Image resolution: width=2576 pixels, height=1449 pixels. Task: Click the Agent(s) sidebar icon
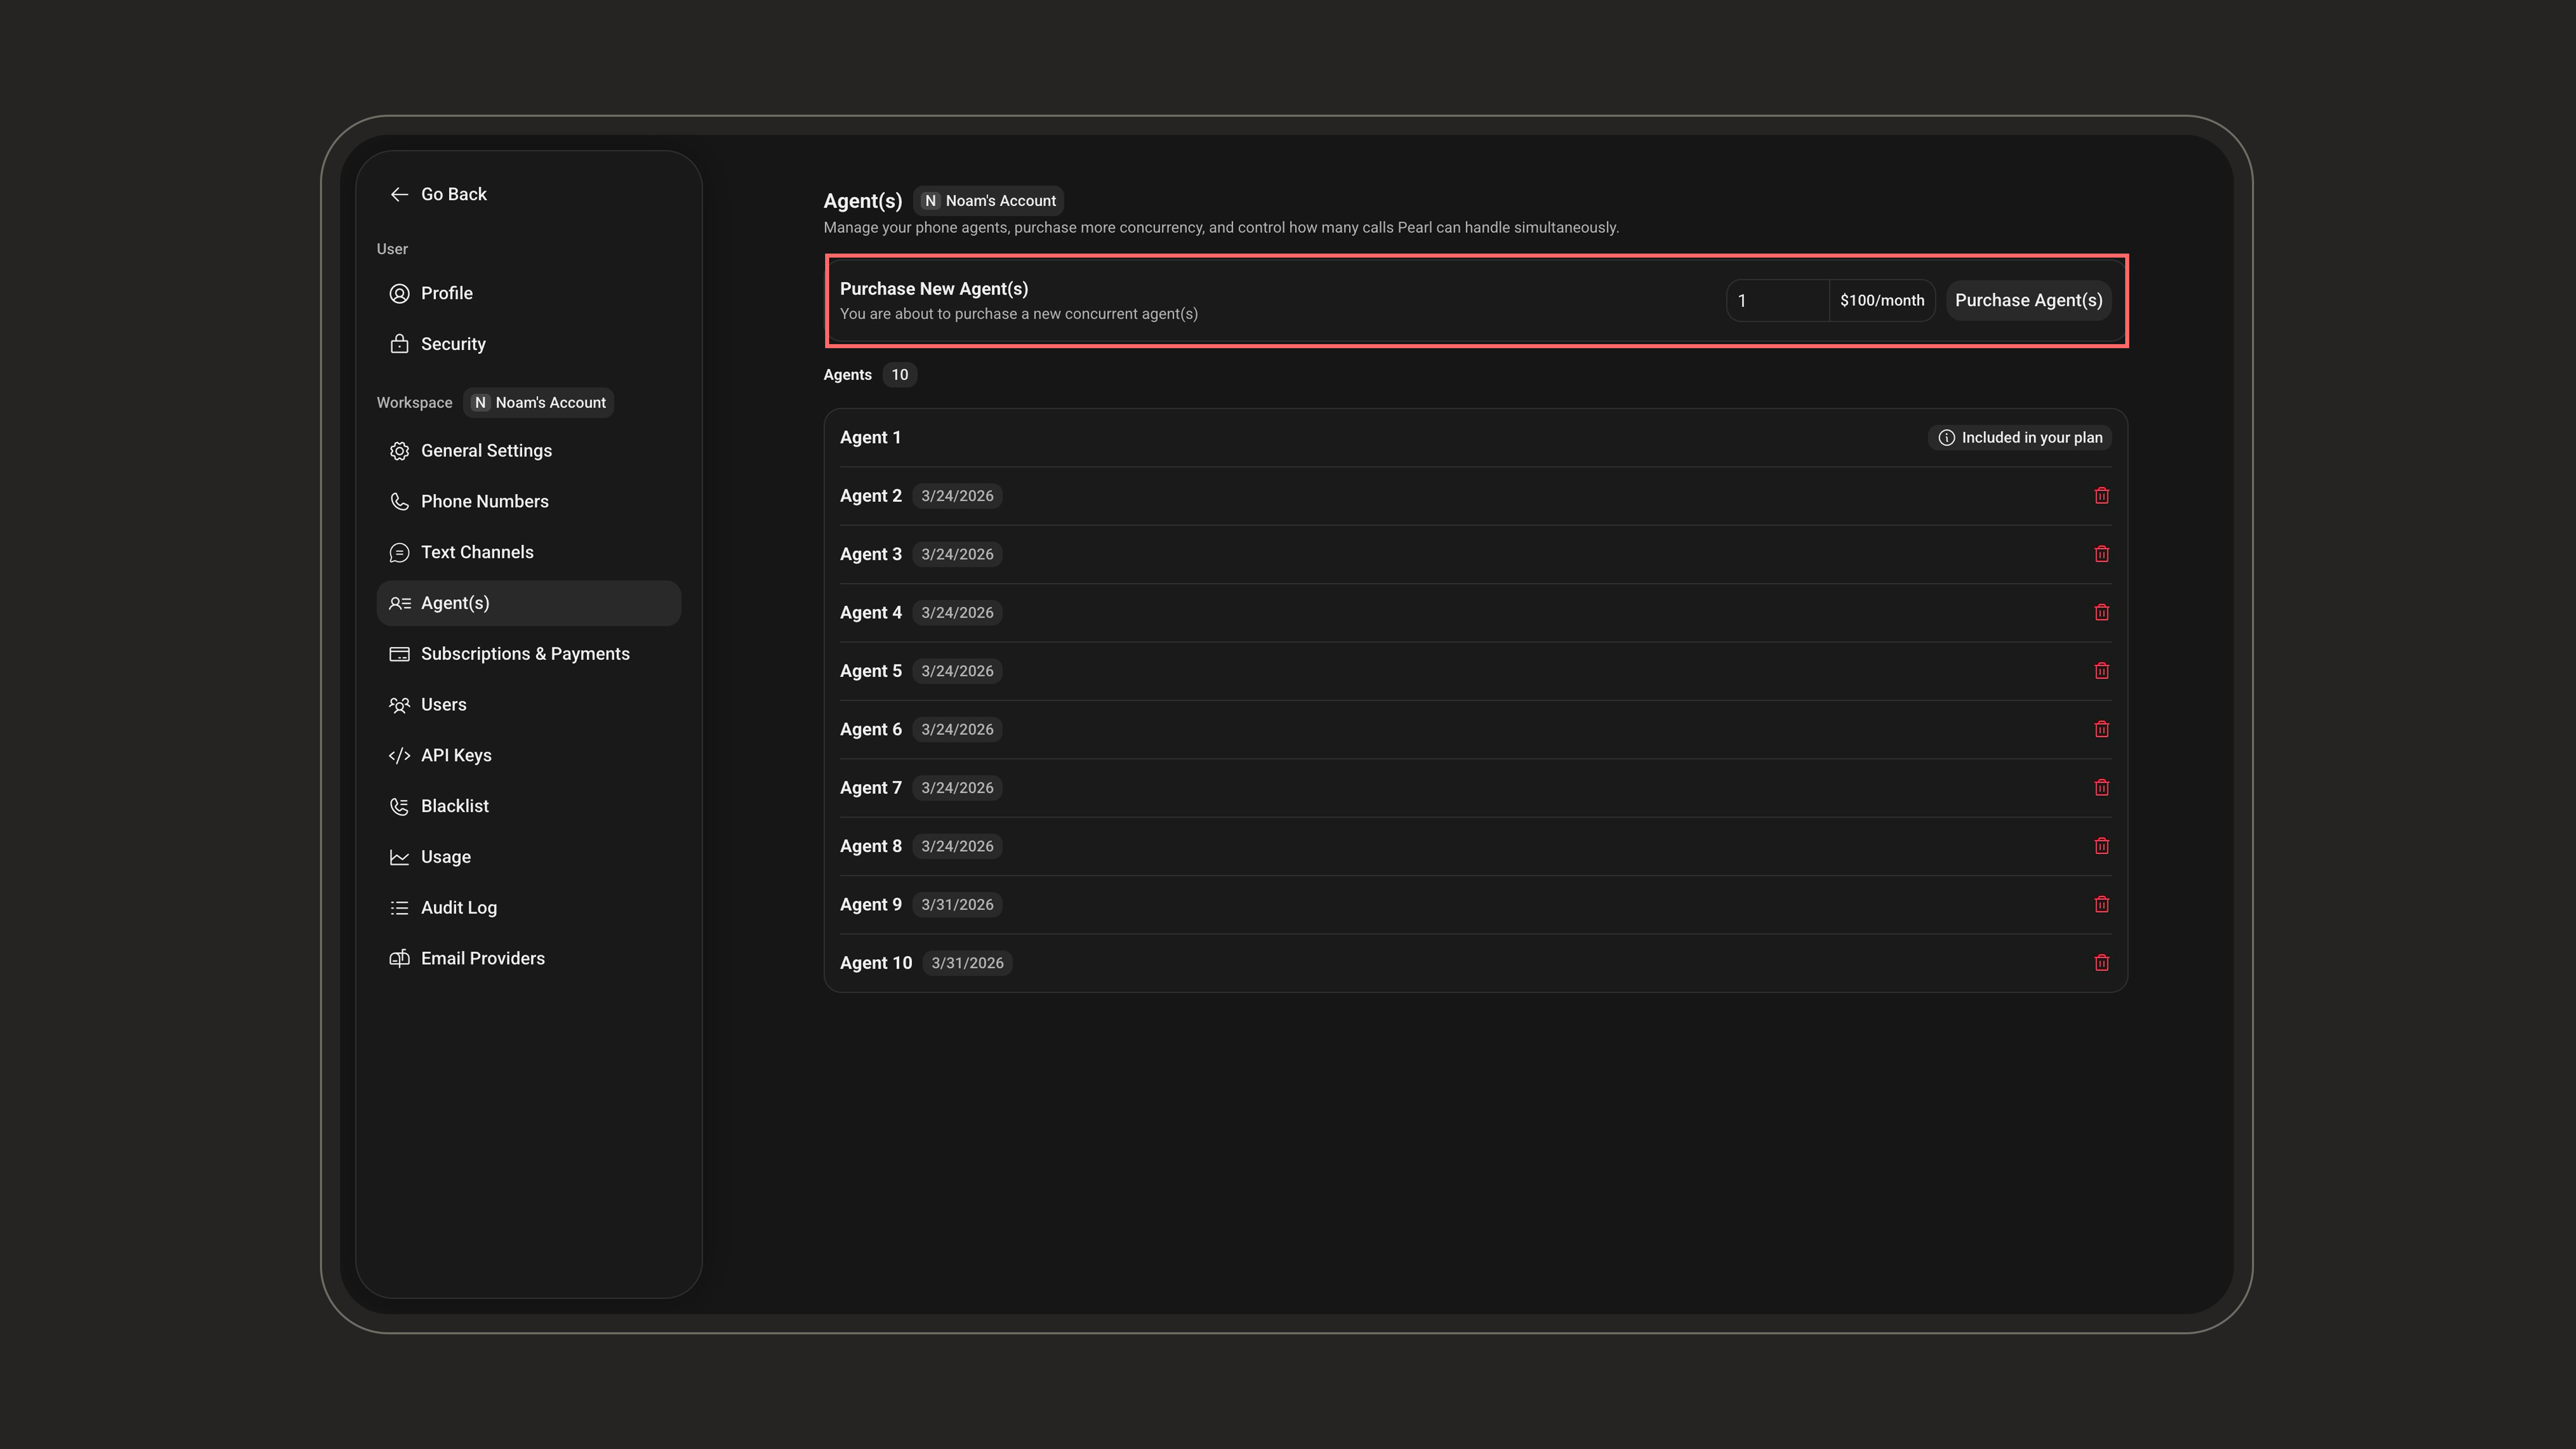pyautogui.click(x=399, y=603)
